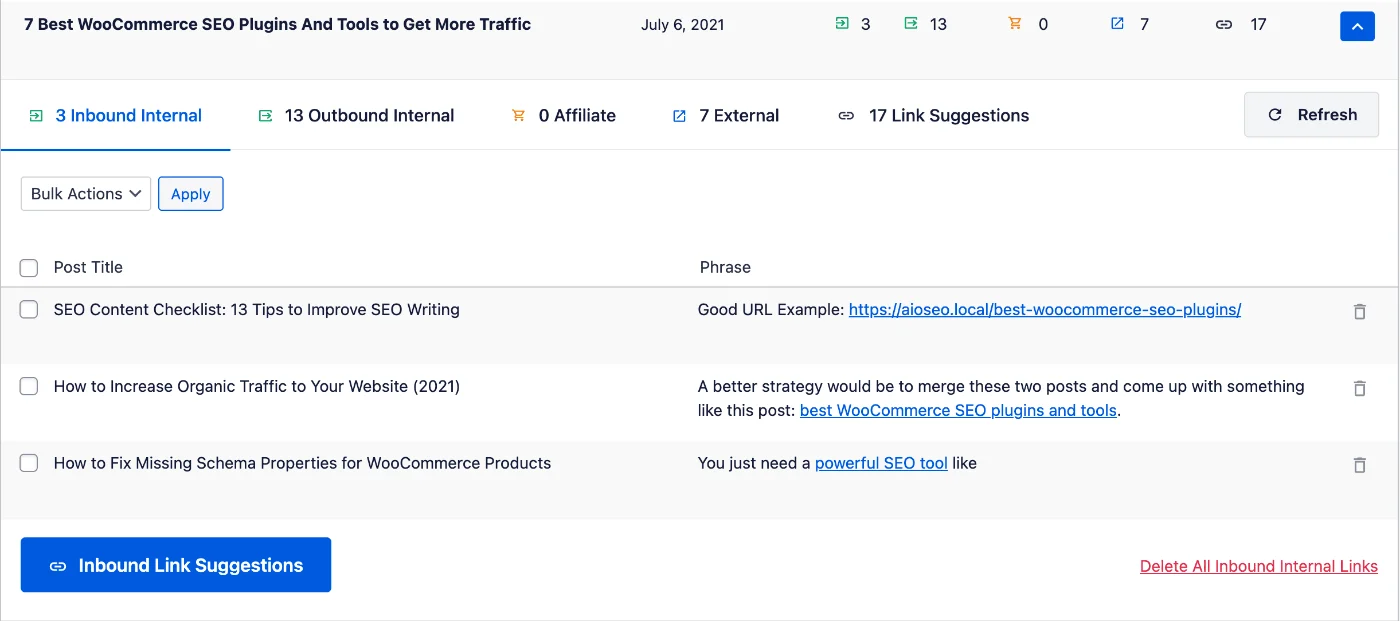Click the 7 Best WooCommerce SEO Plugins title
1400x621 pixels.
click(278, 24)
